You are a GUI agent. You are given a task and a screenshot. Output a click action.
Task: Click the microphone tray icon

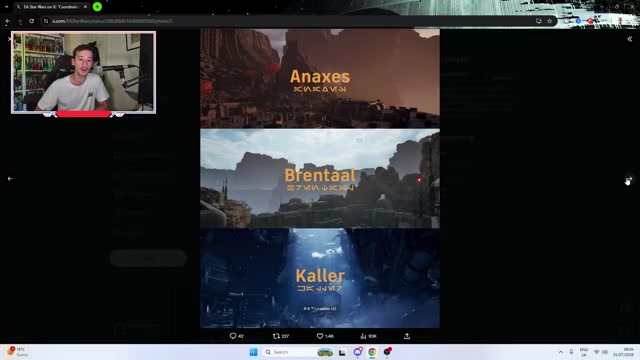571,352
